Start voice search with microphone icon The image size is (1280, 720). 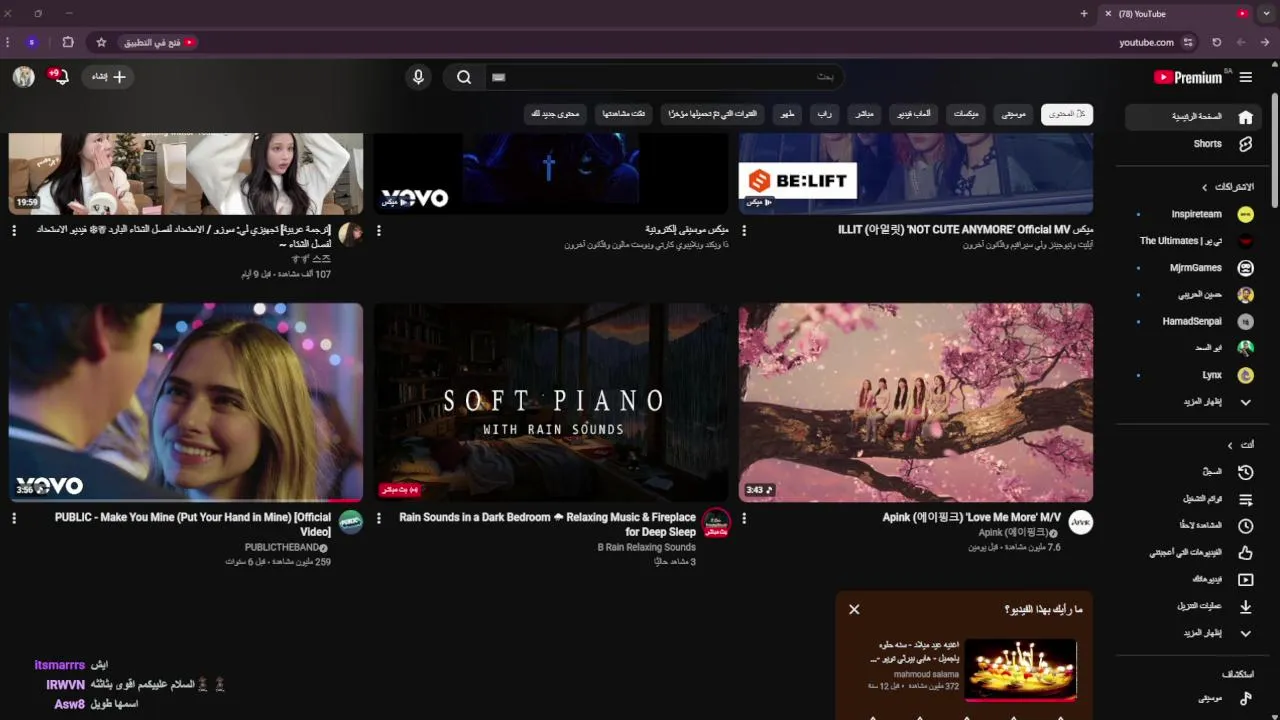tap(418, 77)
